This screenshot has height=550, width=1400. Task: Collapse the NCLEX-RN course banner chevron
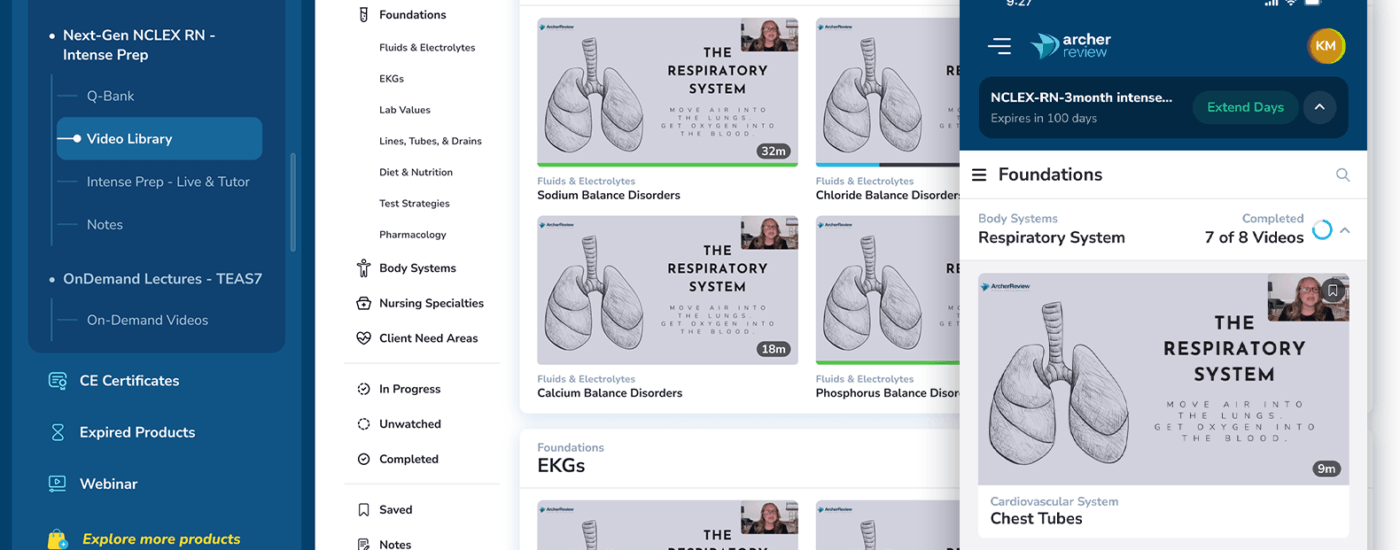[1319, 107]
